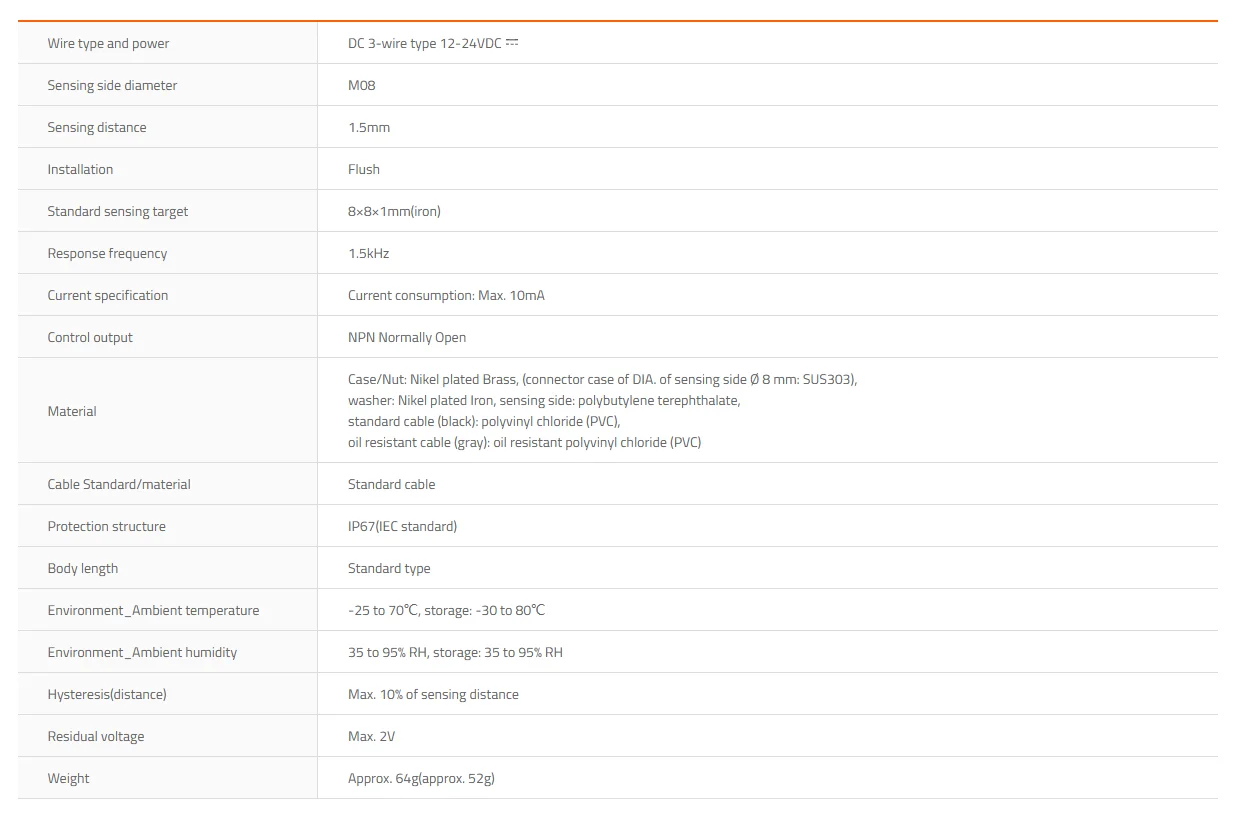Select the 'Installation' row label
Screen dimensions: 1251x813
click(80, 169)
